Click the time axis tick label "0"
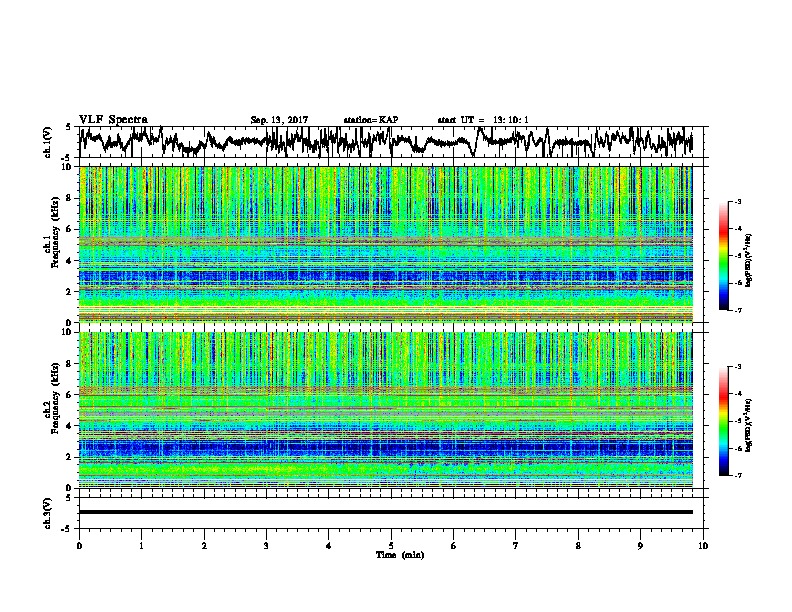This screenshot has height=612, width=792. click(x=79, y=546)
